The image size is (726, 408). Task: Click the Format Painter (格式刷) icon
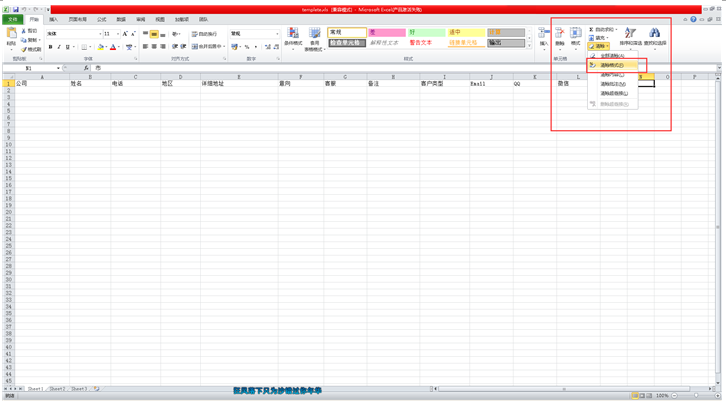31,49
